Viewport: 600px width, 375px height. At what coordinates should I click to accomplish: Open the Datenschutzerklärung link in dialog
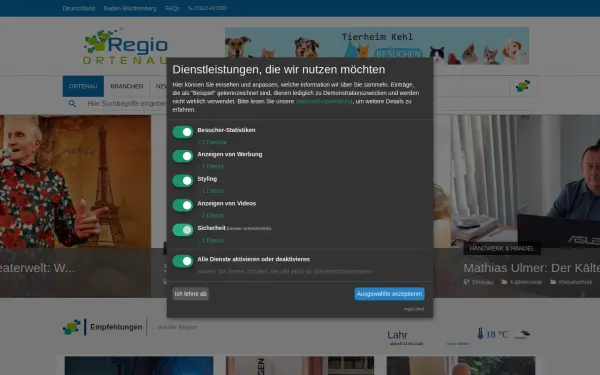click(324, 101)
